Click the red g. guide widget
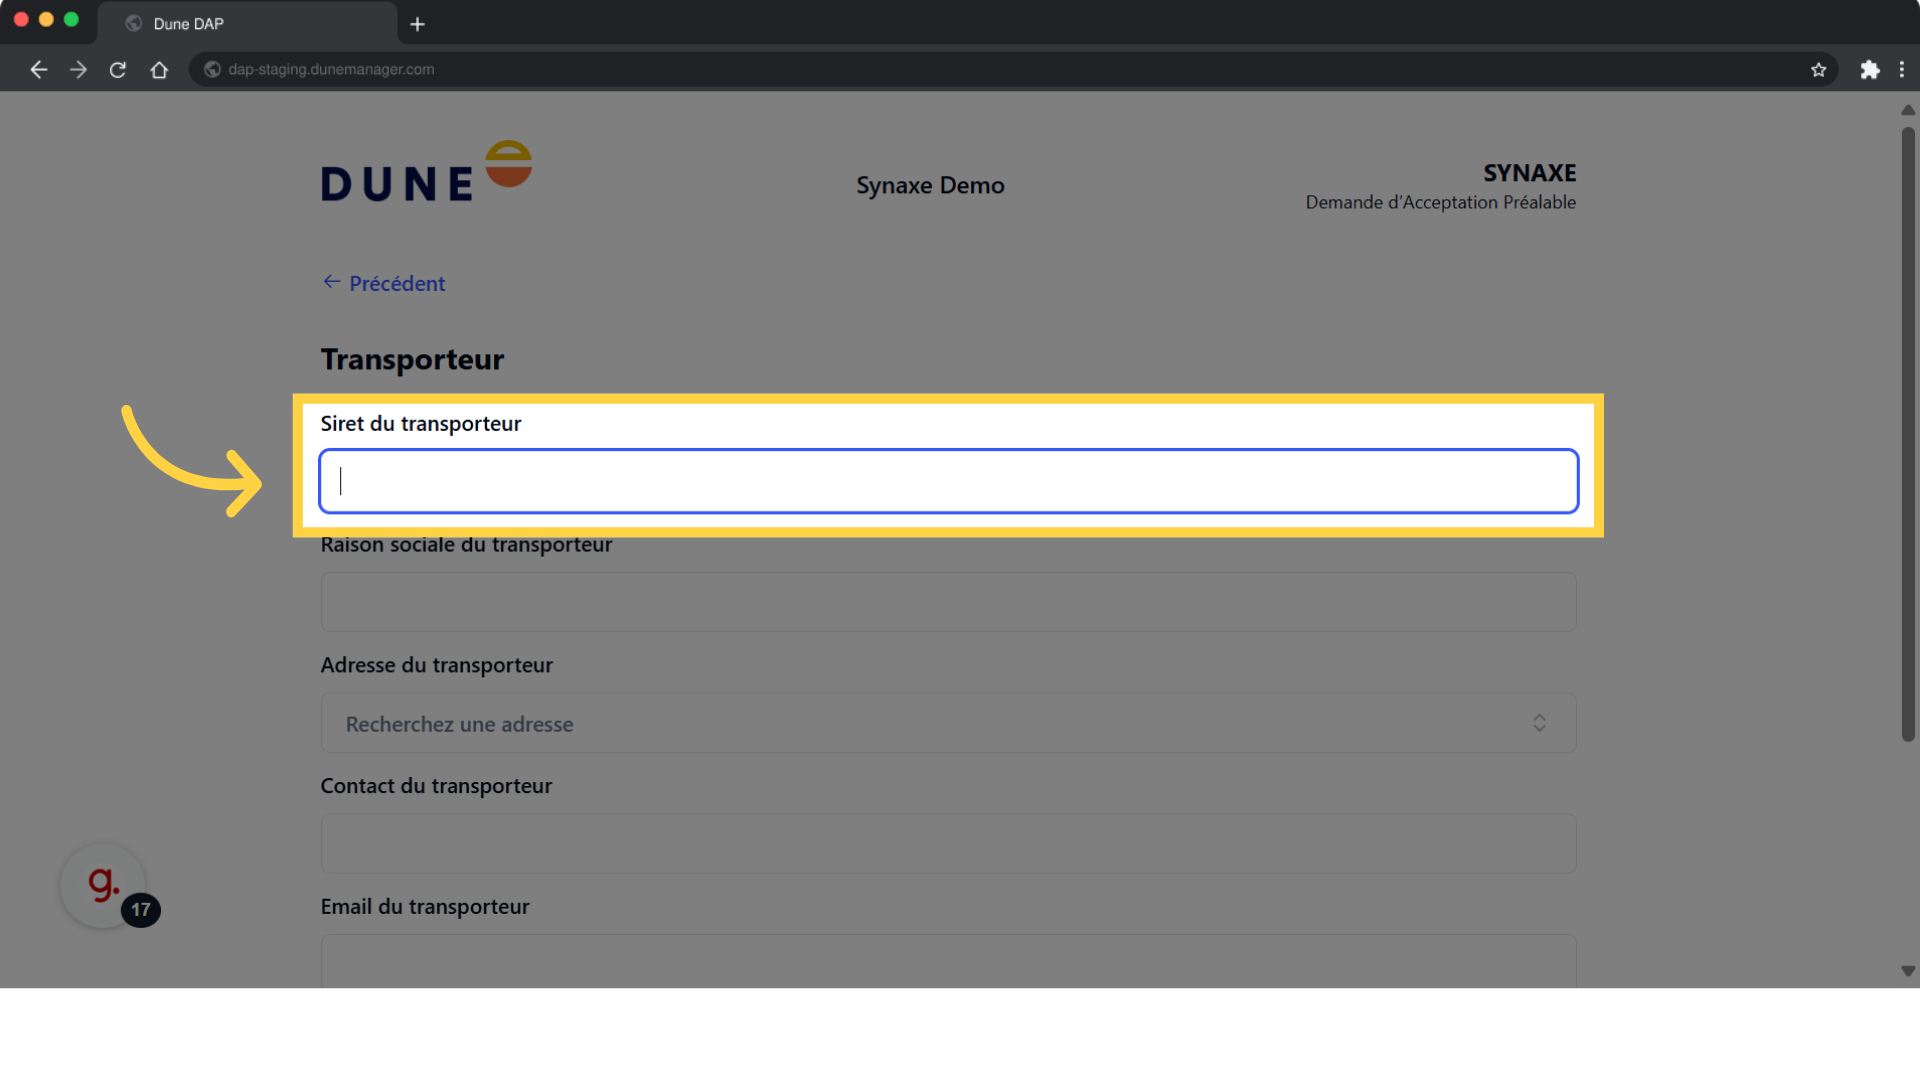Image resolution: width=1920 pixels, height=1080 pixels. 103,885
